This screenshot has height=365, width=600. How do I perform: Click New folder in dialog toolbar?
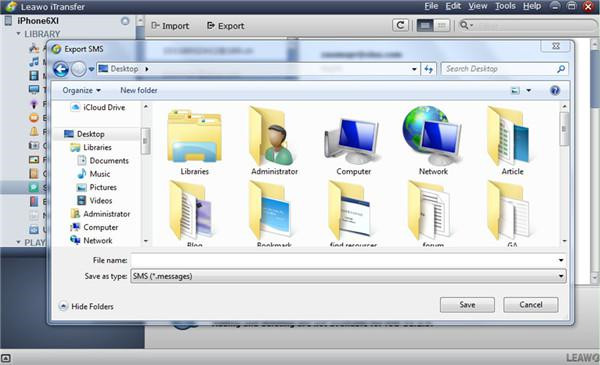tap(139, 91)
